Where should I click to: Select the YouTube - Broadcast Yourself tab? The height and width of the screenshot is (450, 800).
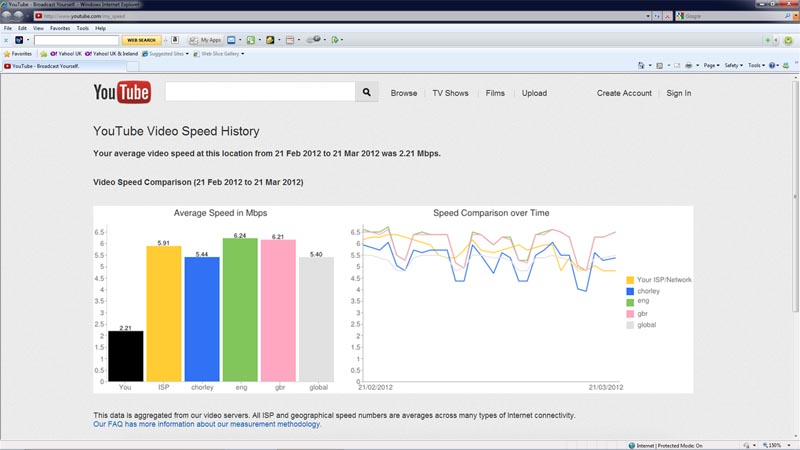coord(63,66)
